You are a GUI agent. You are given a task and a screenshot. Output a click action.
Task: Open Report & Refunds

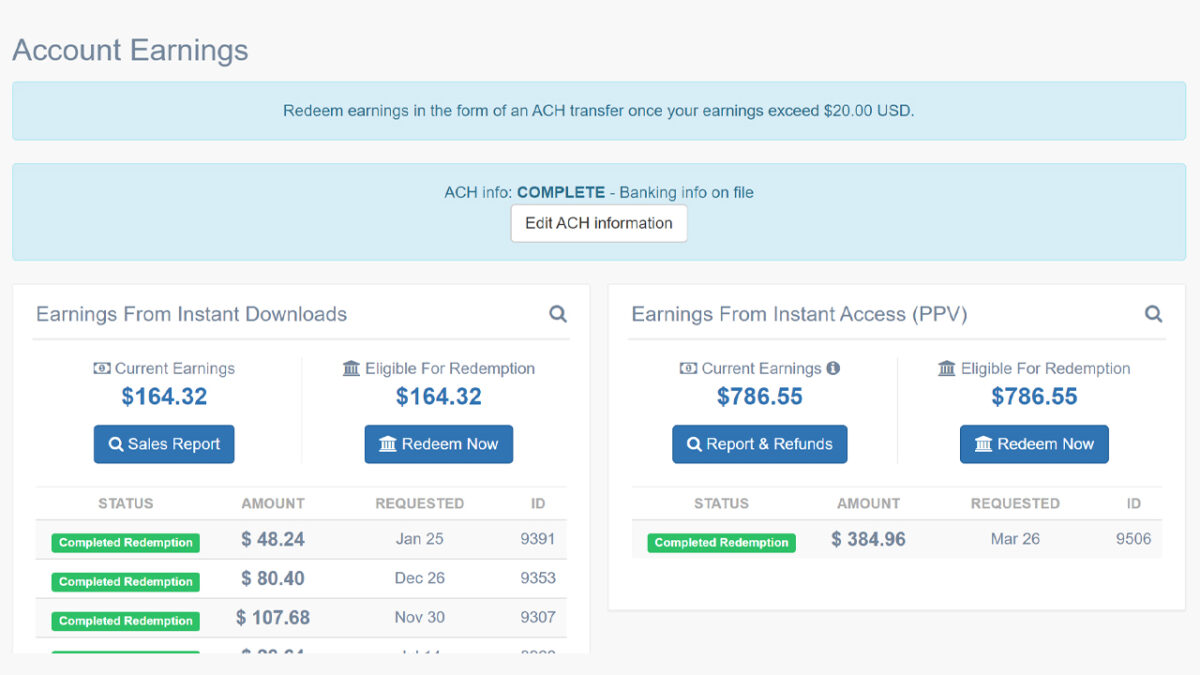point(759,444)
